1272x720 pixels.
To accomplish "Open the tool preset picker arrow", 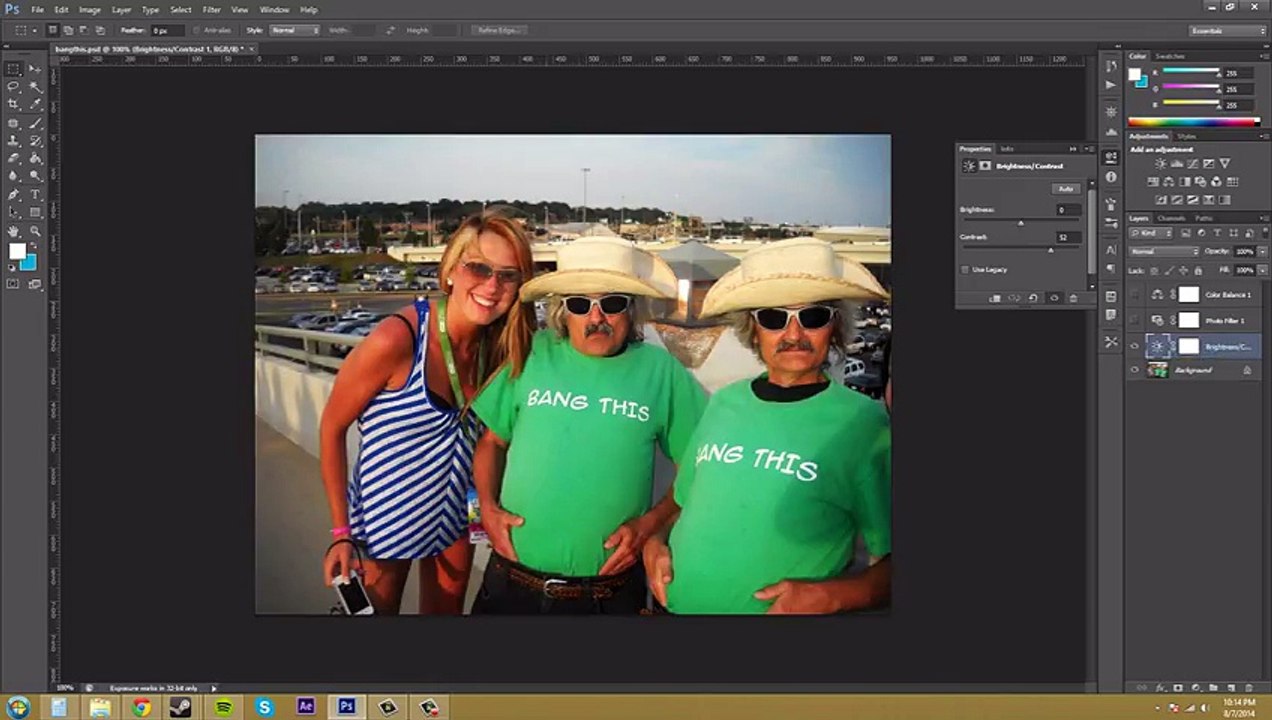I will (35, 30).
